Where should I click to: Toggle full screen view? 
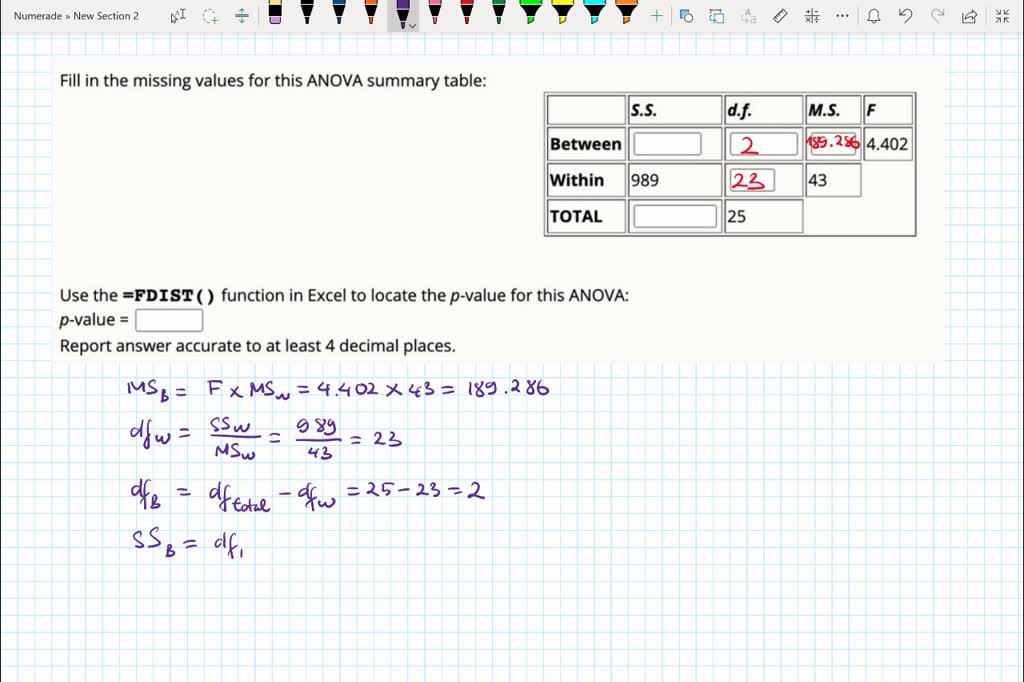coord(1002,15)
